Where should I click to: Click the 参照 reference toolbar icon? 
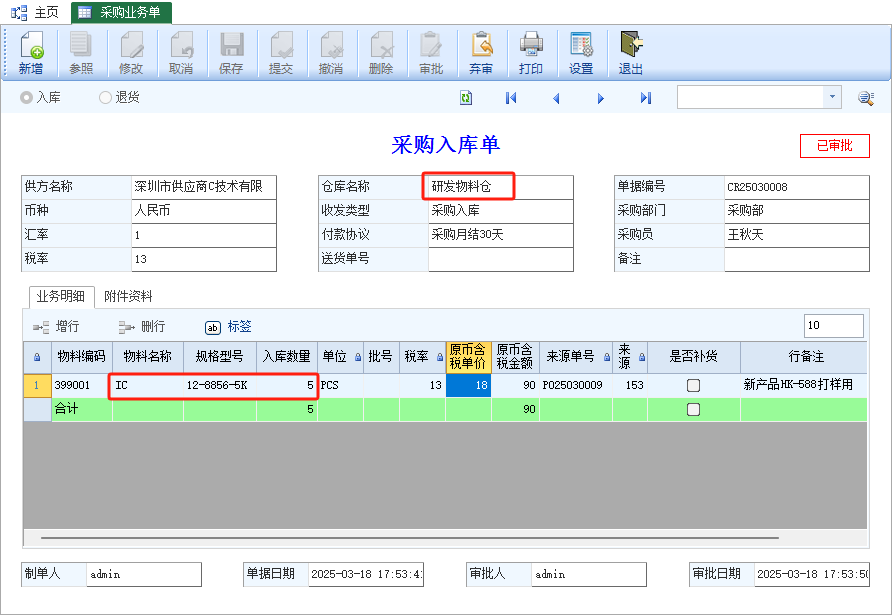click(81, 53)
